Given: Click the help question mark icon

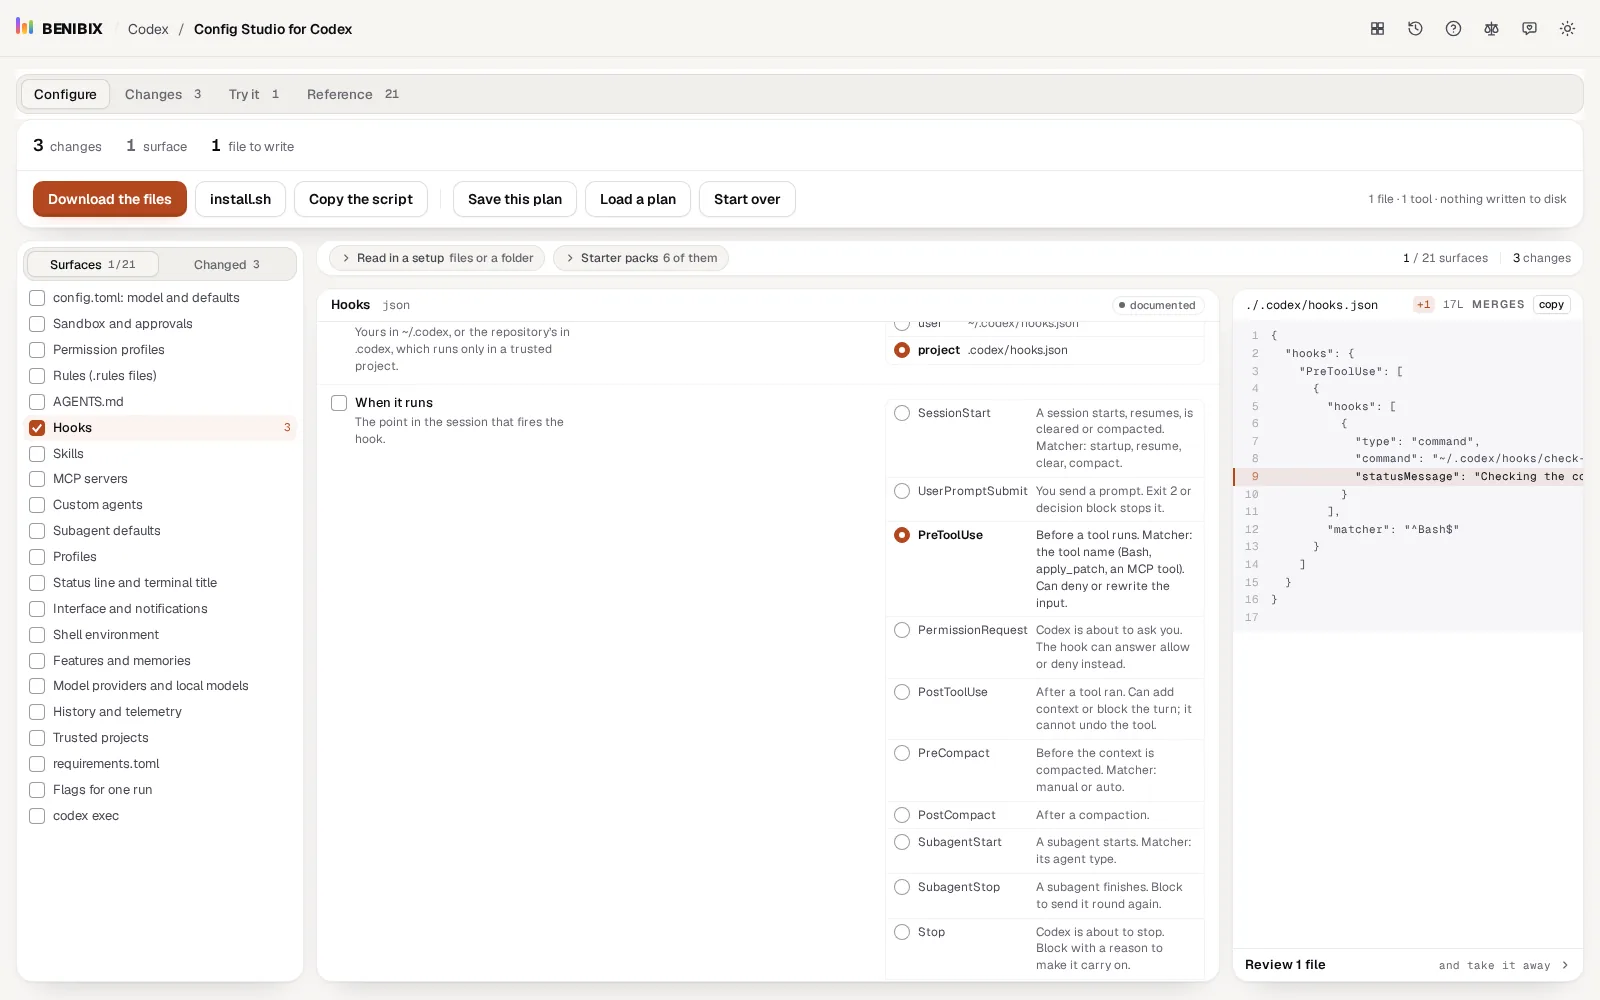Looking at the screenshot, I should [1453, 29].
